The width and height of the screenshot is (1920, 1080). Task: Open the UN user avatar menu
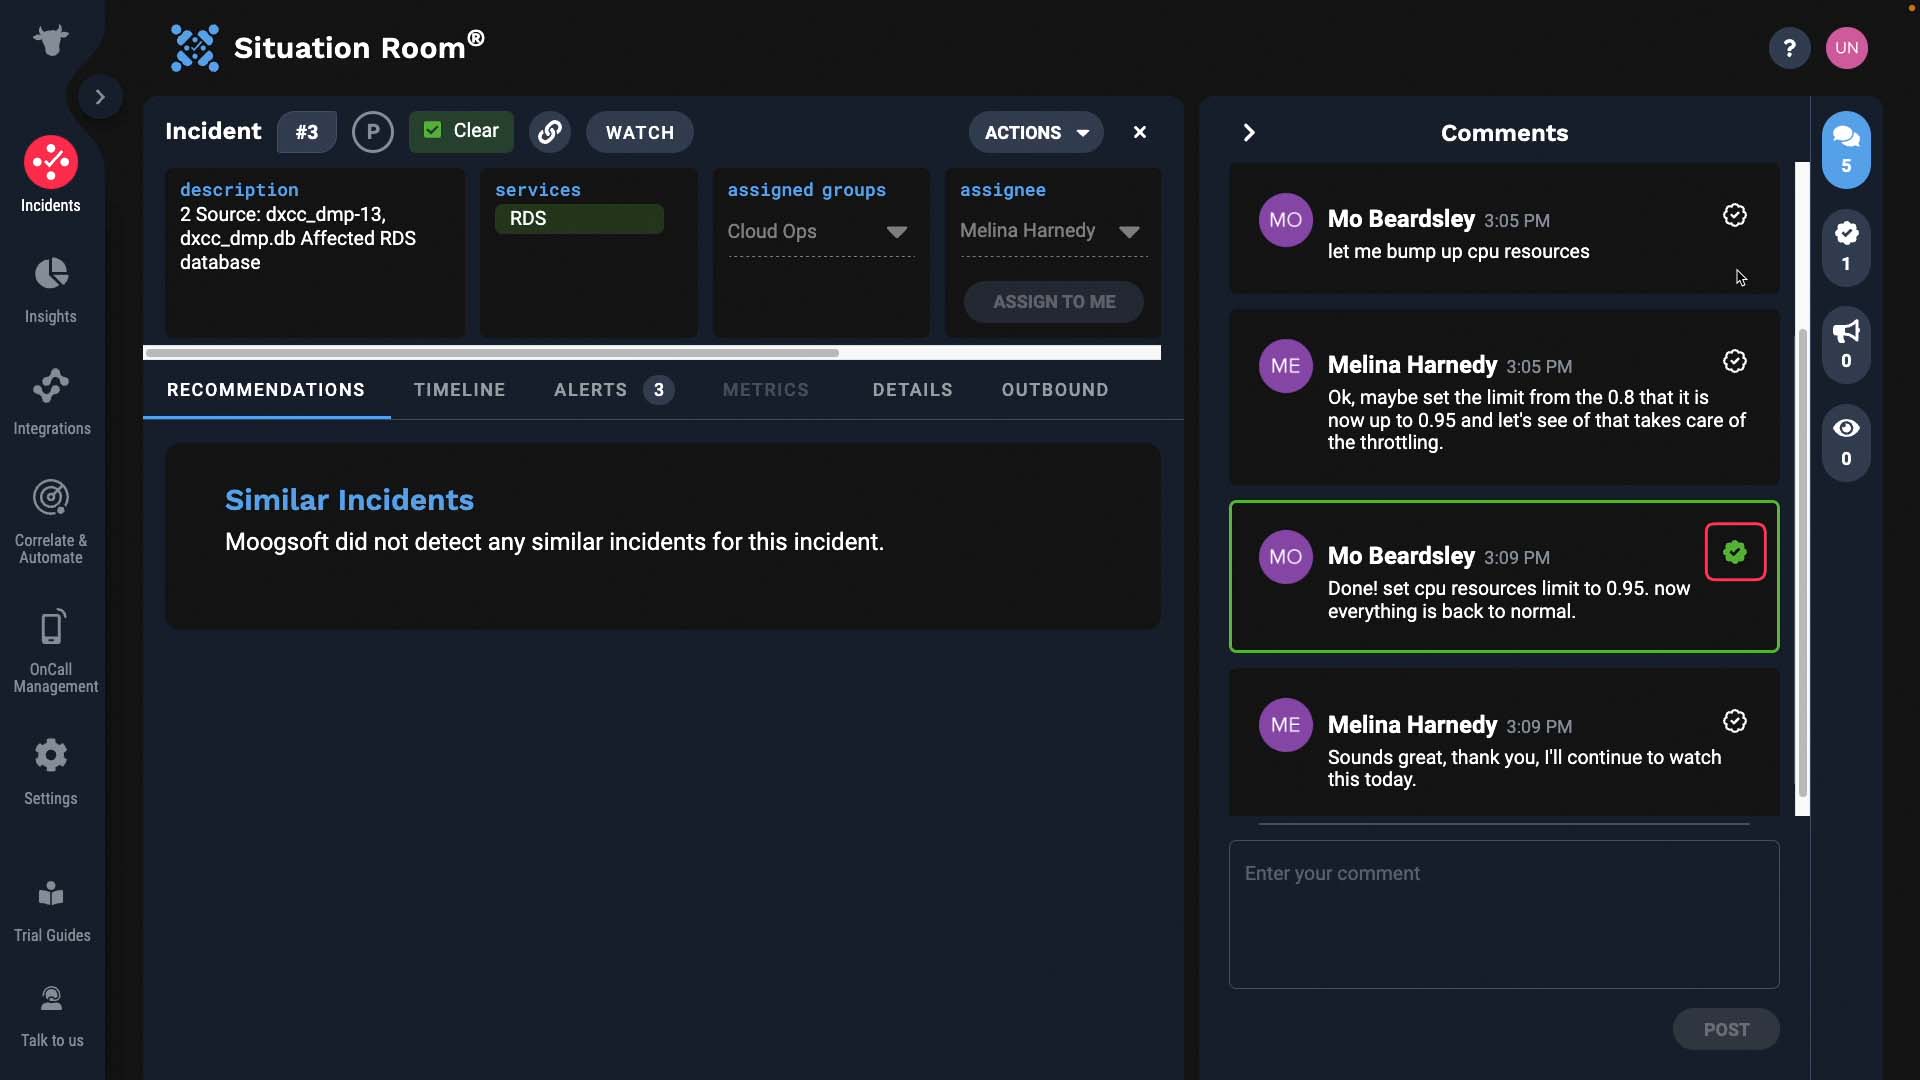pos(1846,48)
